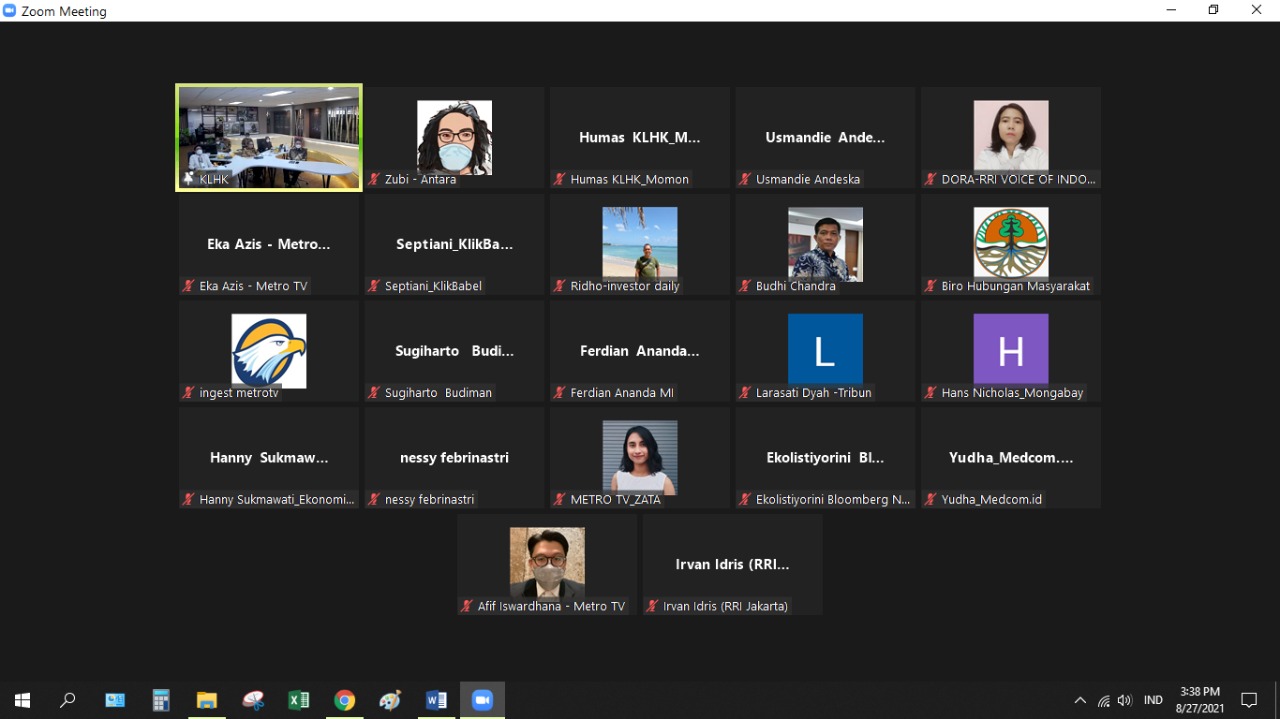Select the Zubi - Antara participant tile
Image resolution: width=1280 pixels, height=719 pixels.
coord(454,137)
